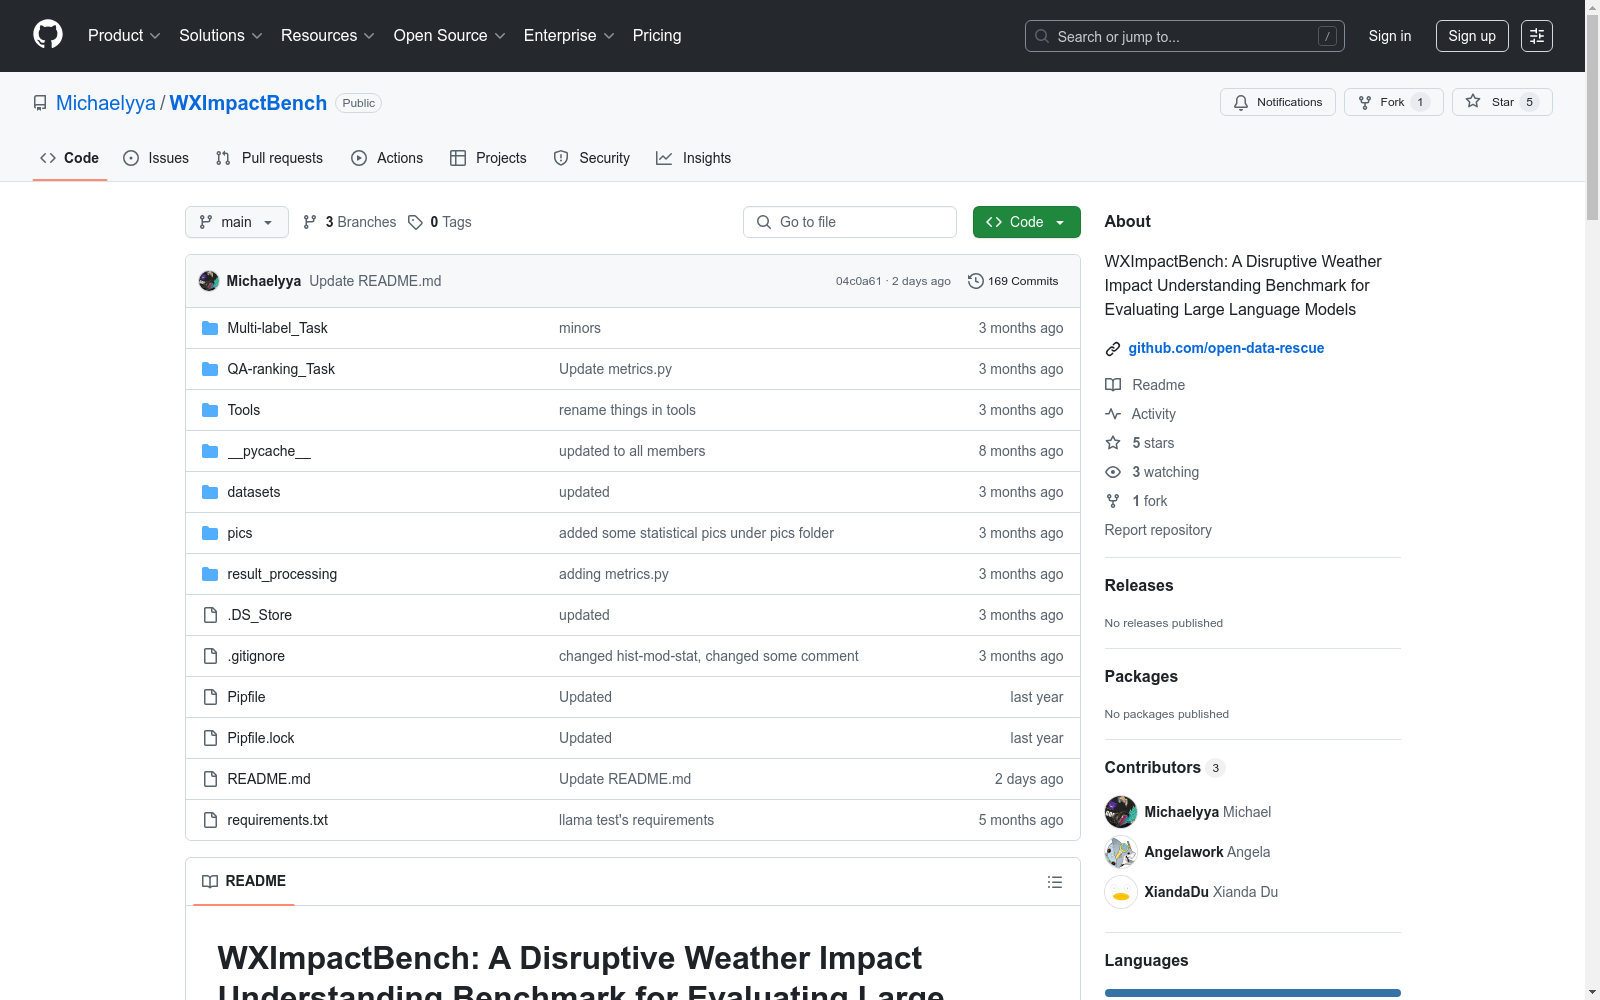Click the Go to file input

850,222
